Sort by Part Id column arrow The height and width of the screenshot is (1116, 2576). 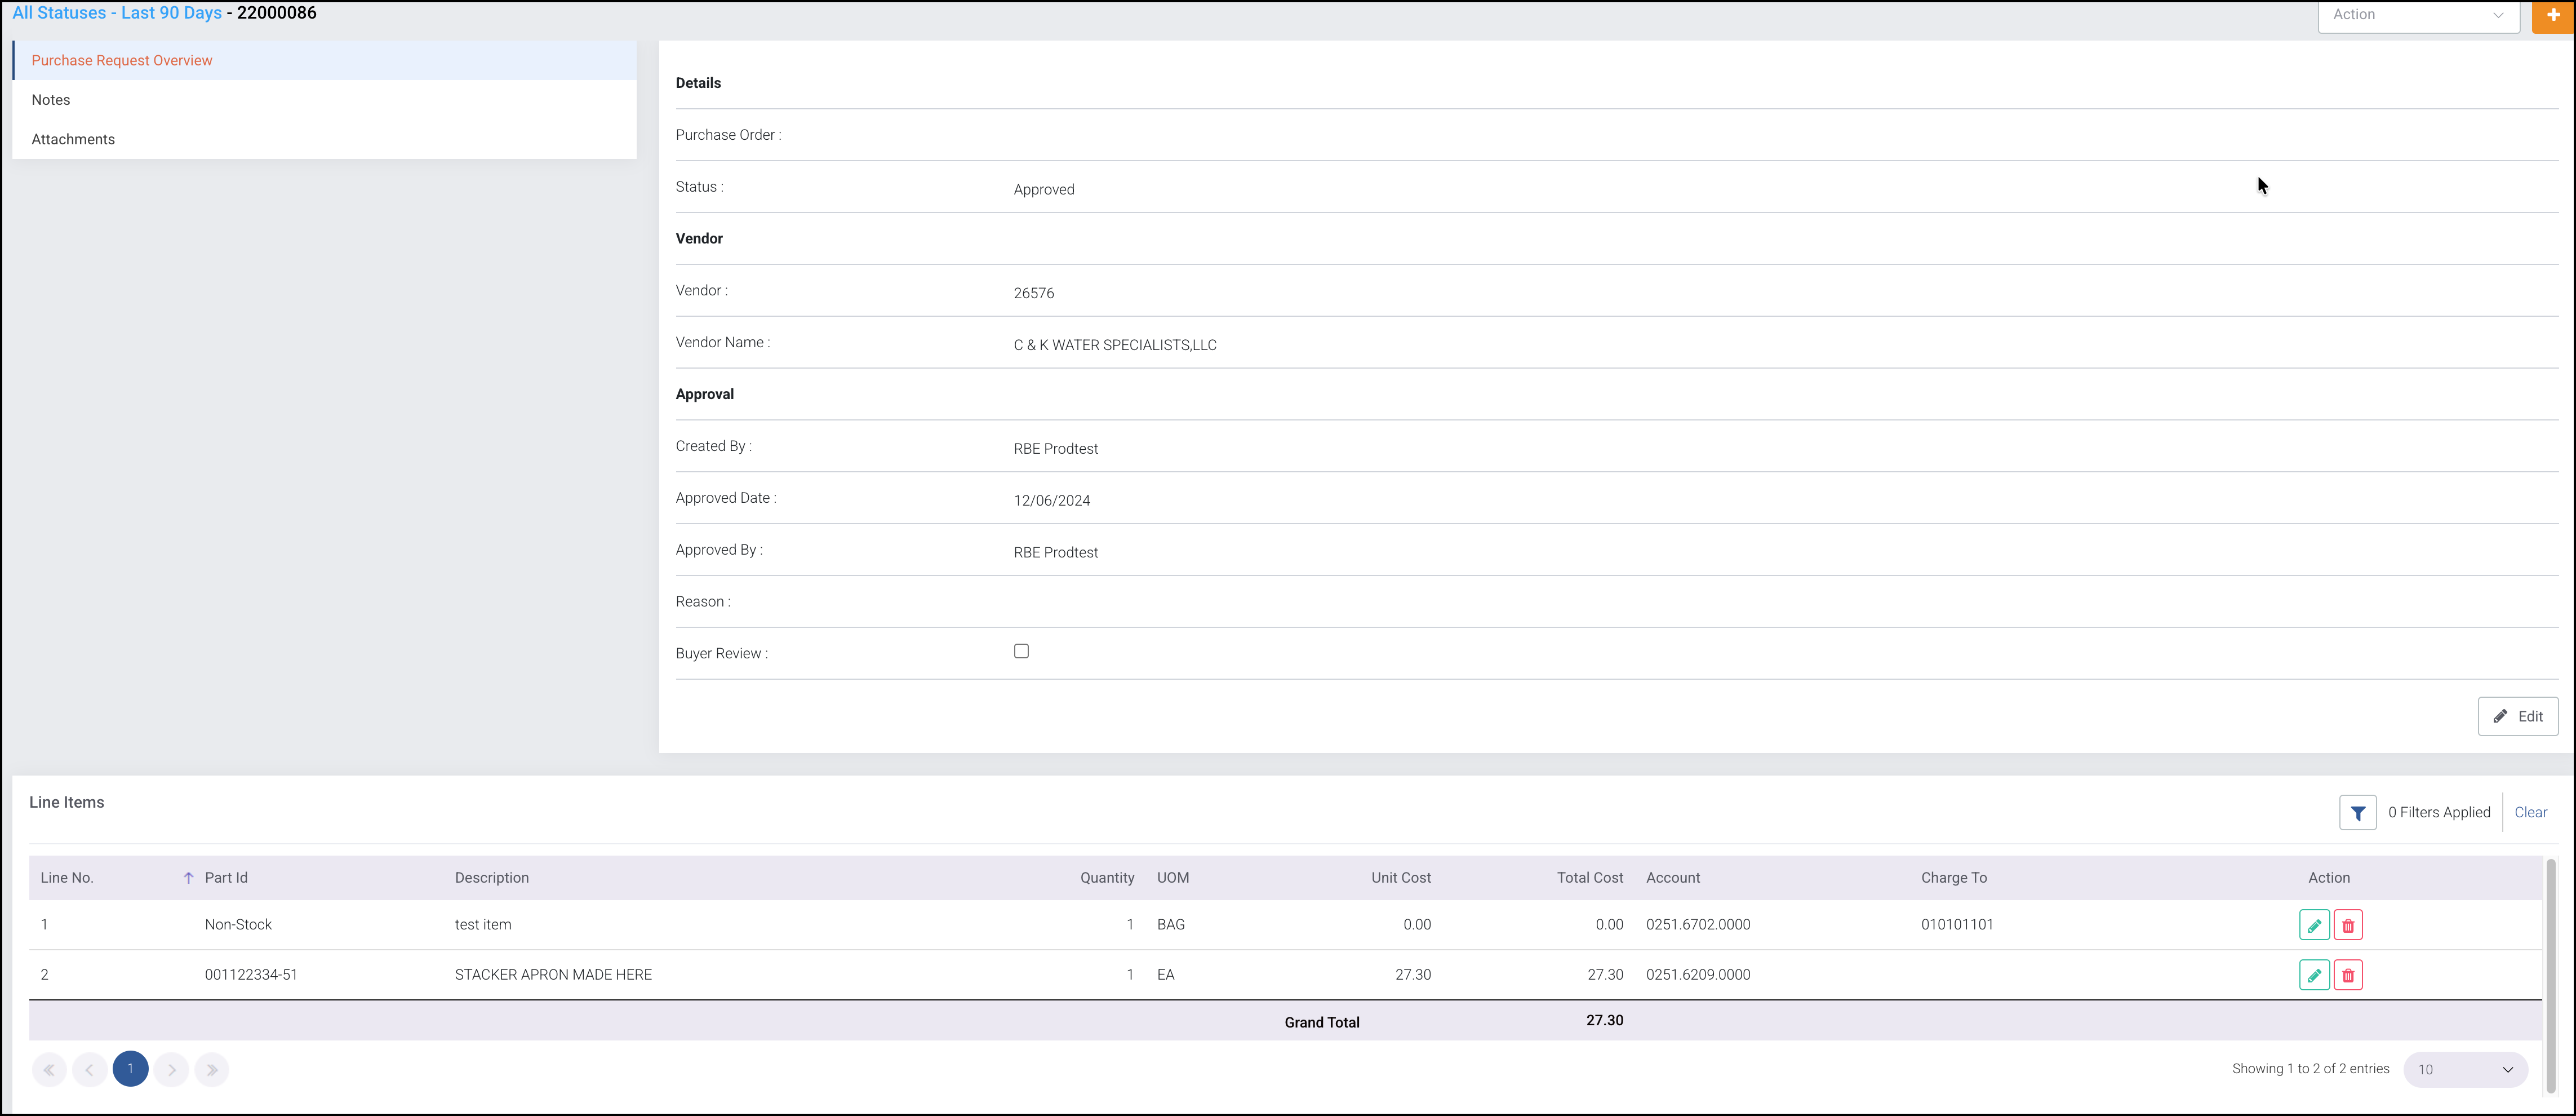[x=188, y=878]
